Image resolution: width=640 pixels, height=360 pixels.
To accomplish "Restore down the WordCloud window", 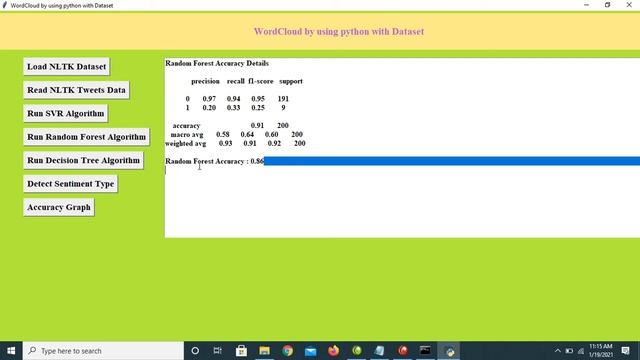I will click(x=607, y=5).
